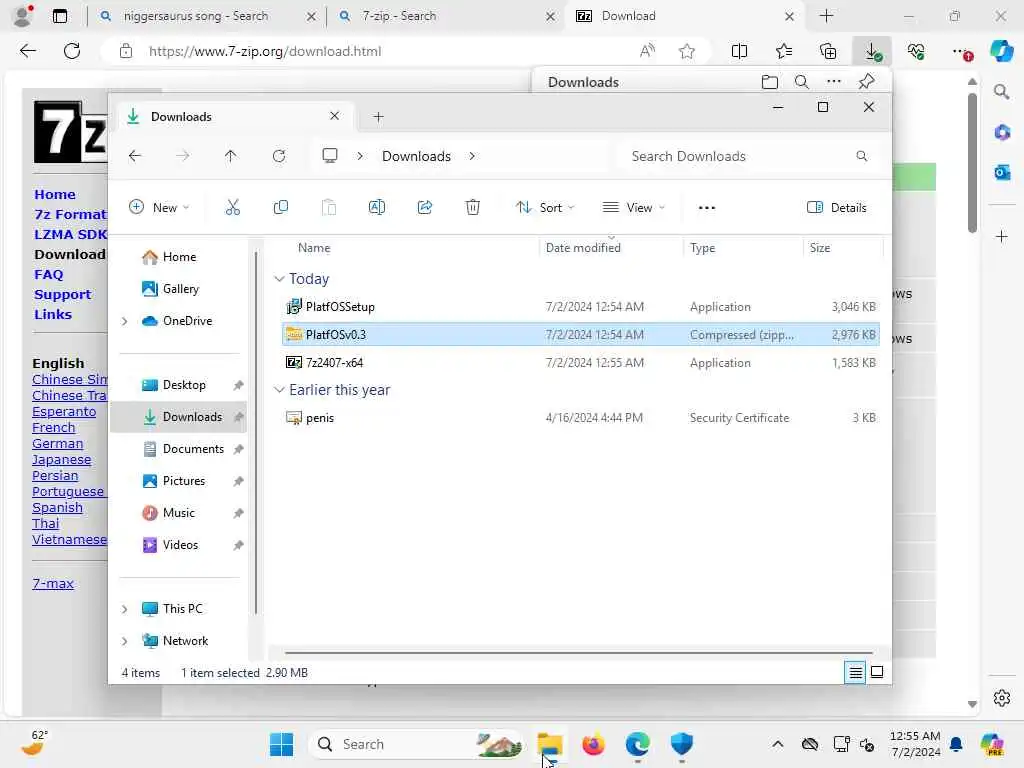Click the Explorer horizontal scrollbar
Image resolution: width=1024 pixels, height=768 pixels.
tap(579, 652)
